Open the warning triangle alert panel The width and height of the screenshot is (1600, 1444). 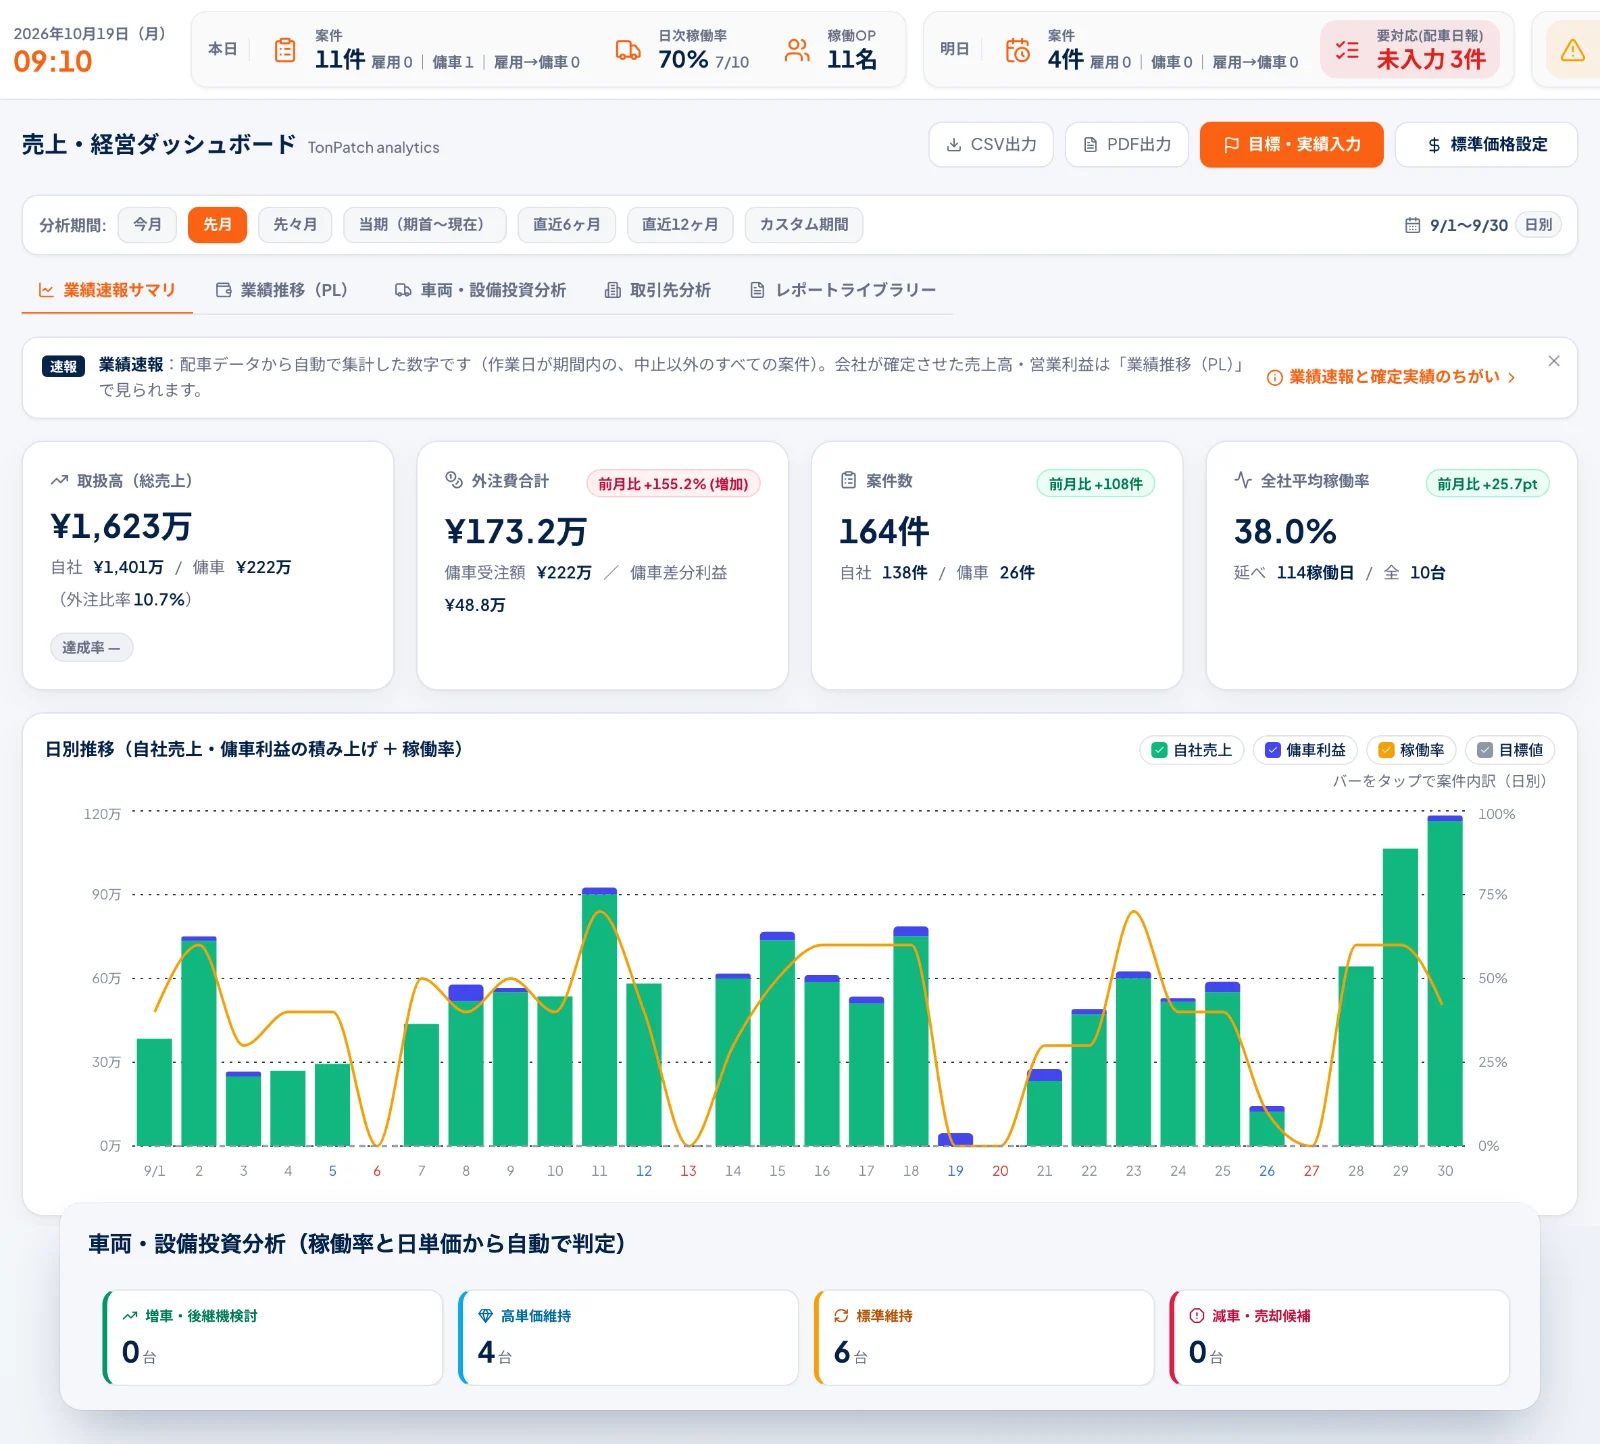coord(1572,50)
